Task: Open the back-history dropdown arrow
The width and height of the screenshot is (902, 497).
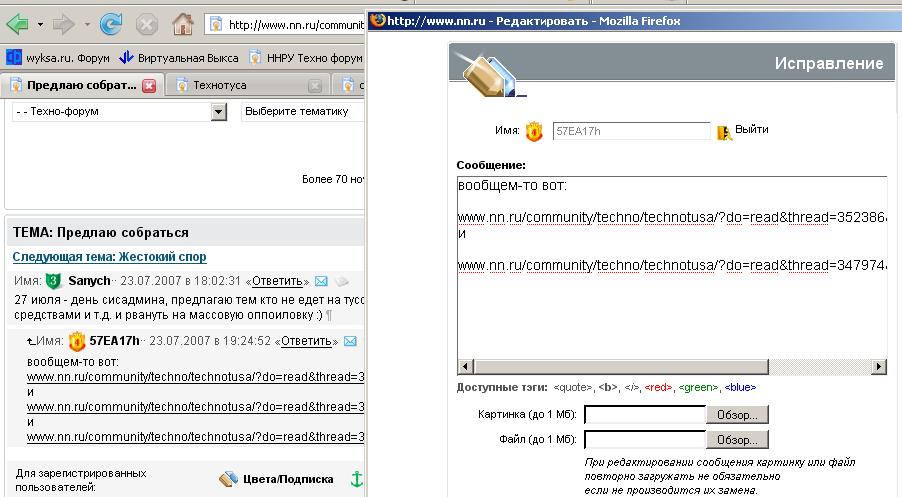Action: (x=39, y=23)
